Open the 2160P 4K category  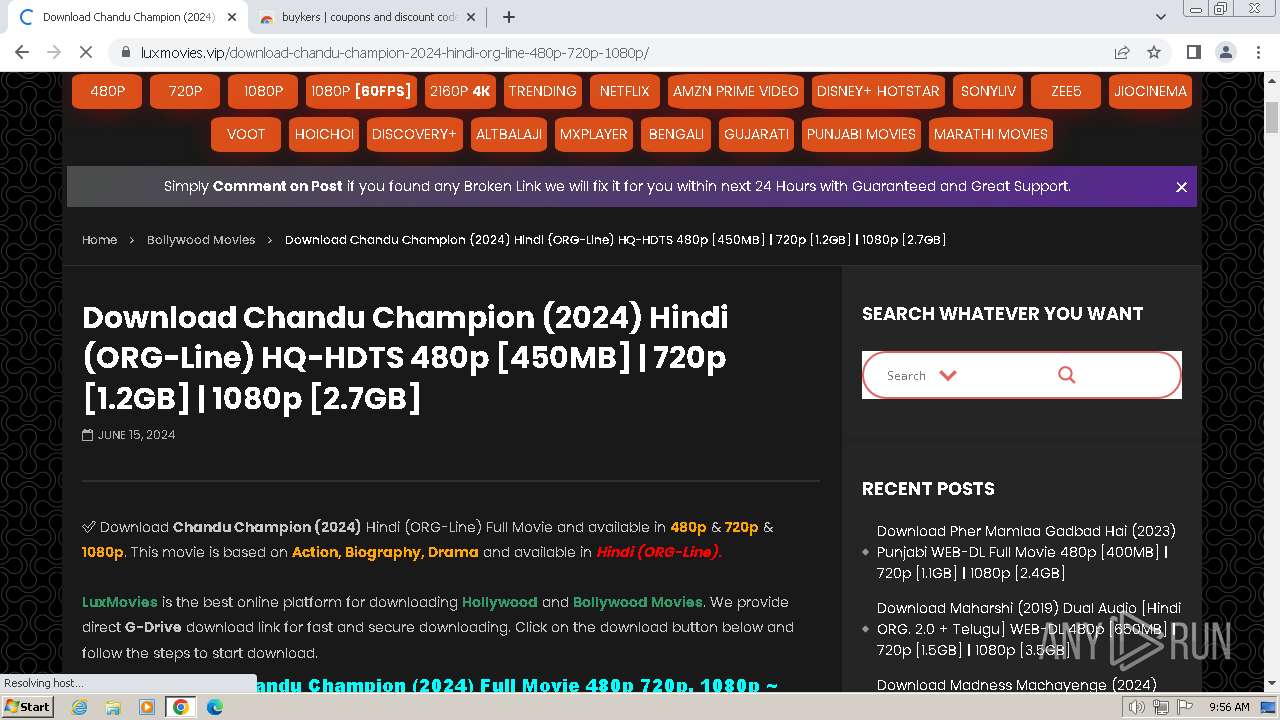[x=460, y=91]
